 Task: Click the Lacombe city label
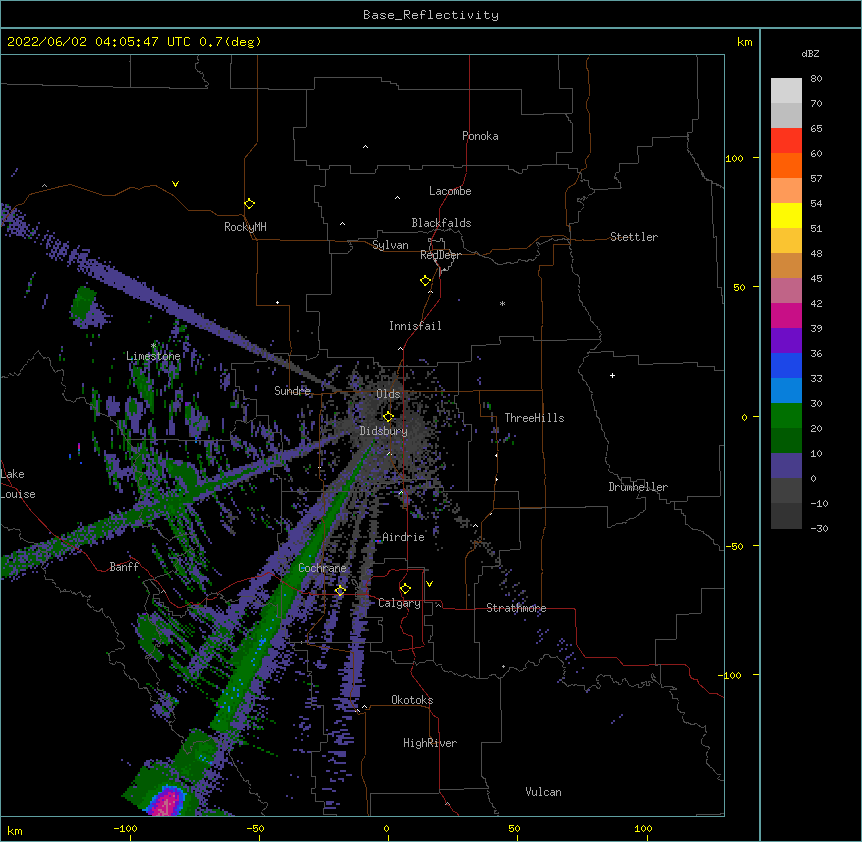coord(450,191)
